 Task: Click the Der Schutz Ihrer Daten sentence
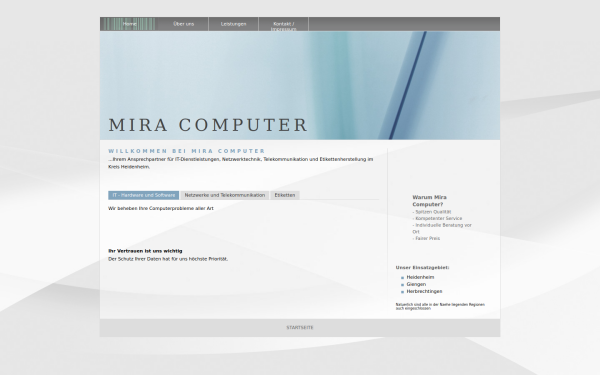[168, 259]
